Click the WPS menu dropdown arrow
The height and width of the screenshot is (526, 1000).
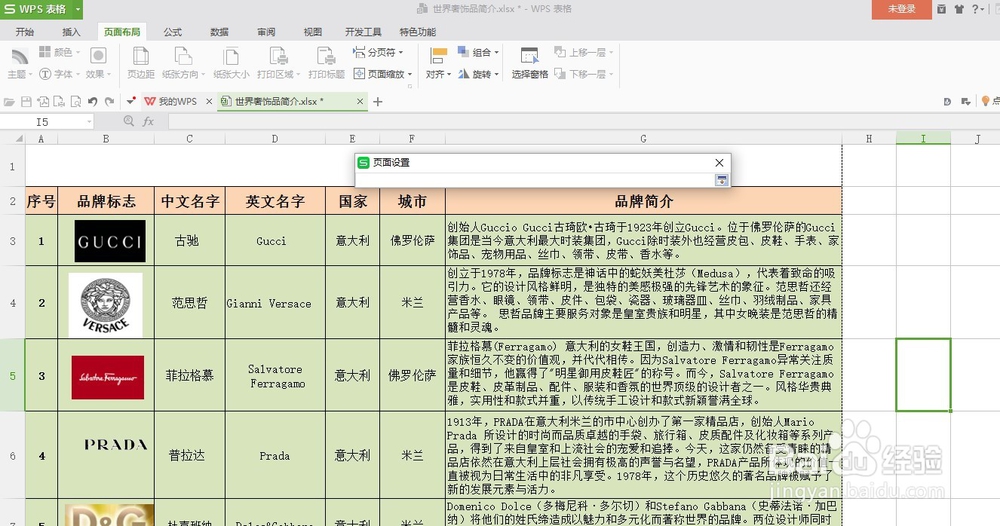pos(78,9)
